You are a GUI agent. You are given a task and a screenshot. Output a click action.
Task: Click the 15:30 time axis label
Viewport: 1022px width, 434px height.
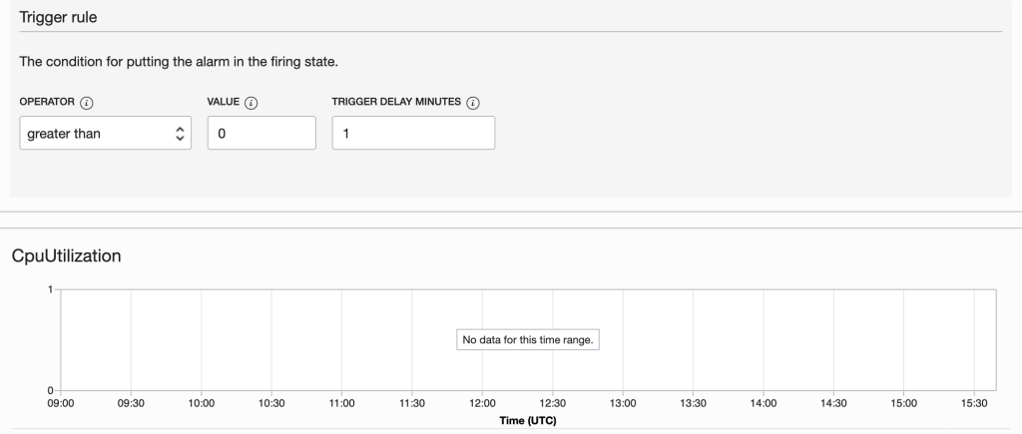[973, 403]
